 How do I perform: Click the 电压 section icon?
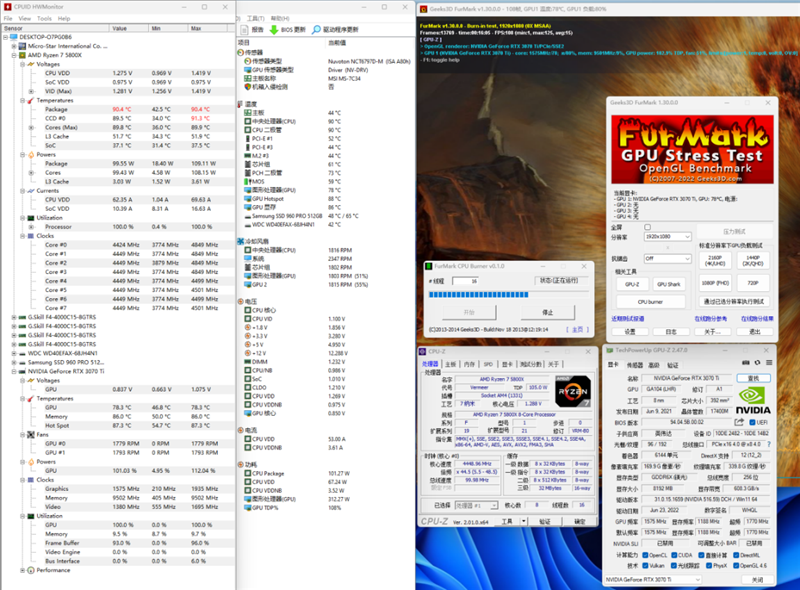click(241, 302)
